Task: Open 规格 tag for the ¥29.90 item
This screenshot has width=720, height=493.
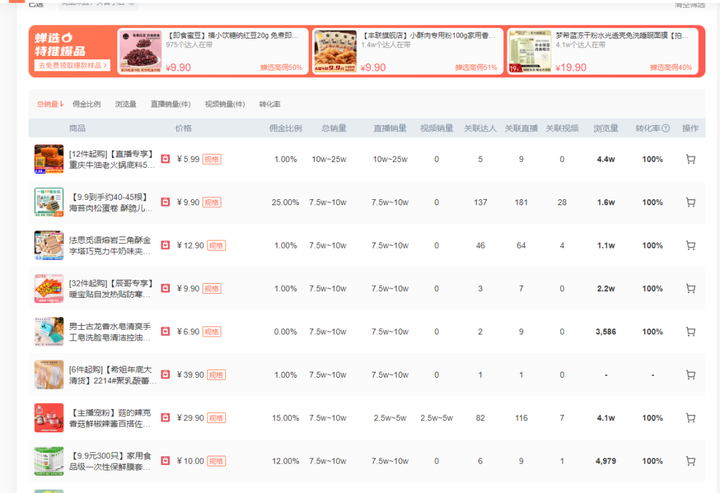Action: [x=216, y=418]
